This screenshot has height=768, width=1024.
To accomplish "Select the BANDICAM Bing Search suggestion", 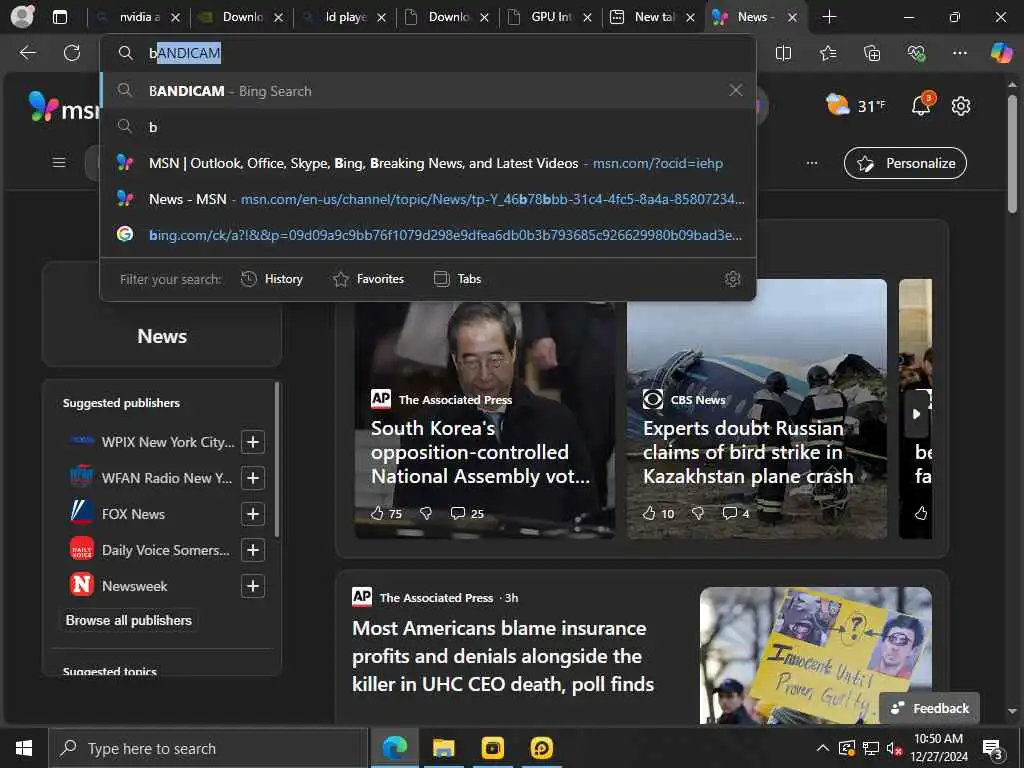I will pos(428,91).
